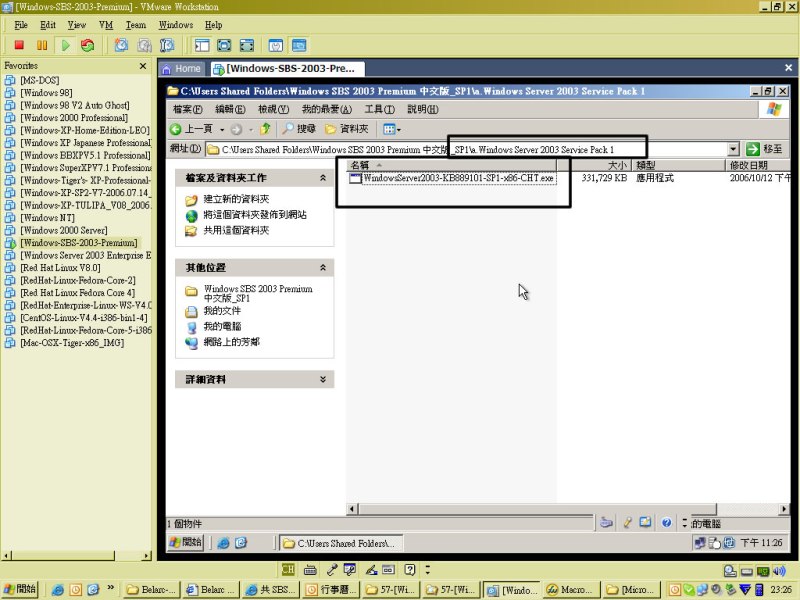Open the VM menu
Screen dimensions: 800x600
click(106, 25)
